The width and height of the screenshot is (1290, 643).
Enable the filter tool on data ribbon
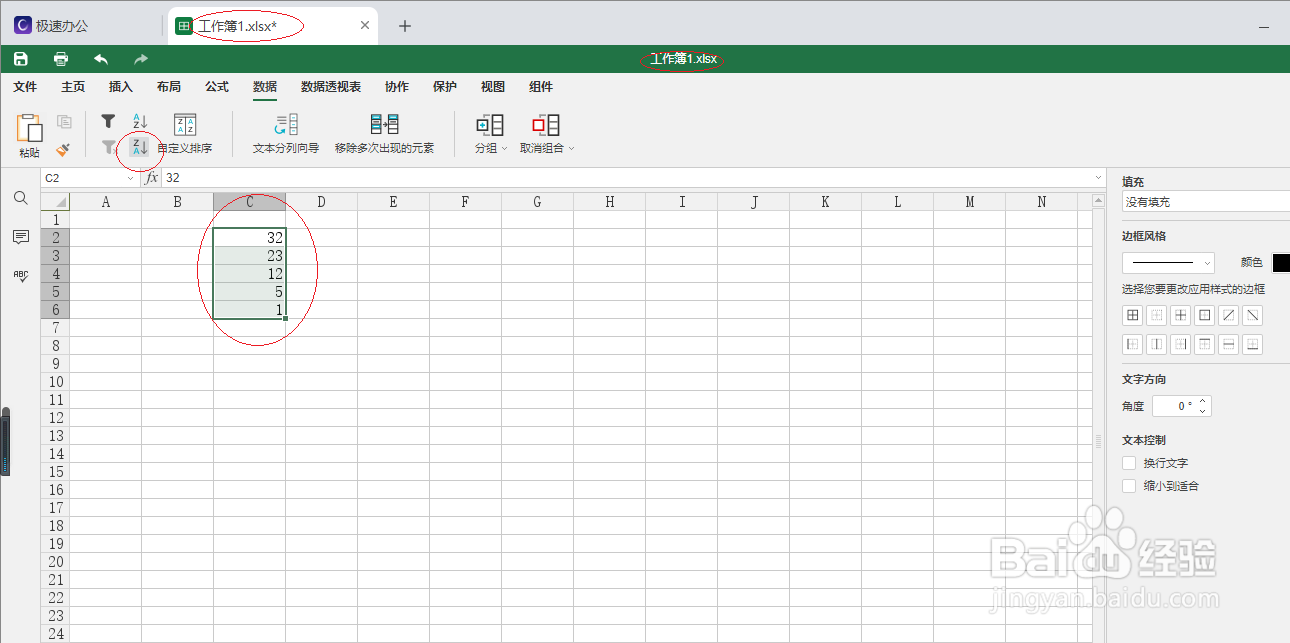coord(108,121)
